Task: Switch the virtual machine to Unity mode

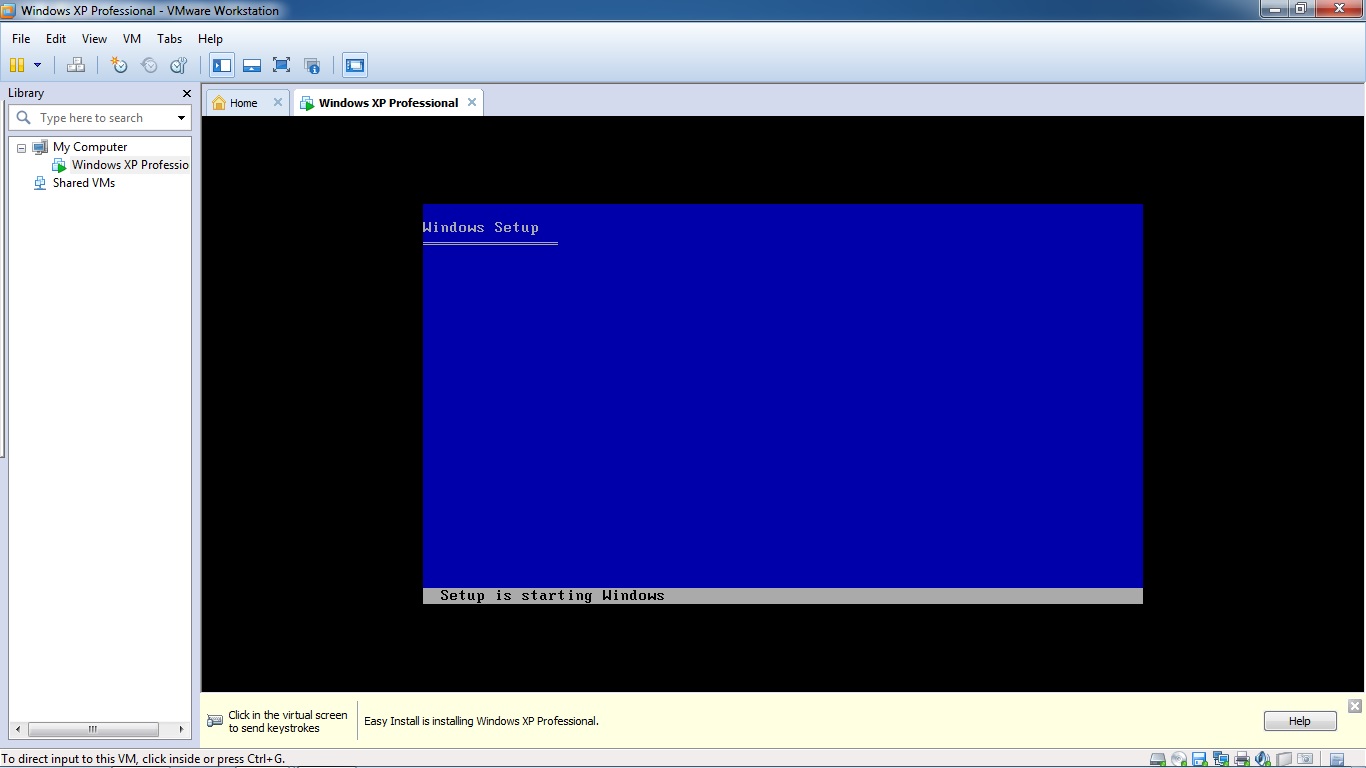Action: (312, 64)
